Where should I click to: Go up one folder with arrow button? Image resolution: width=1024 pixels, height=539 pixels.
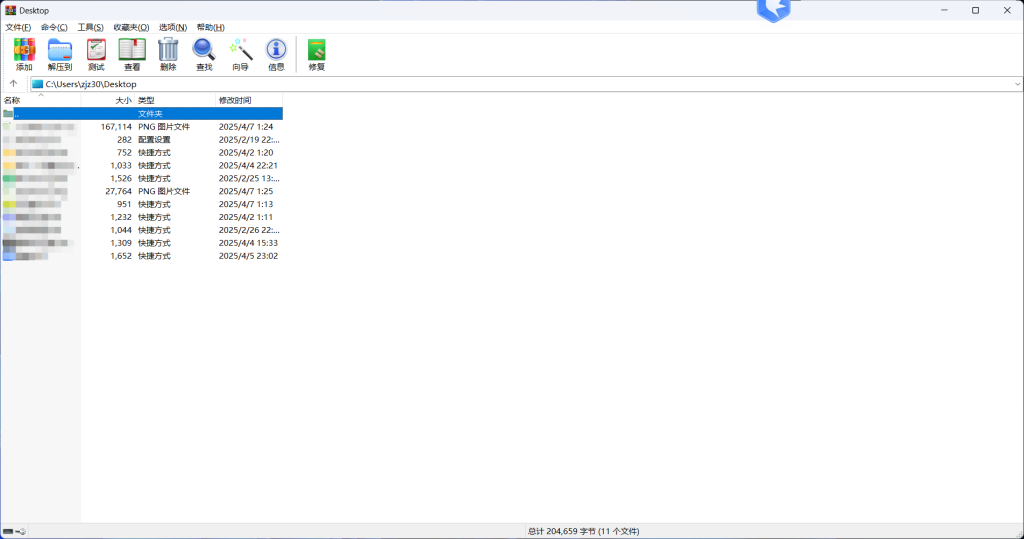13,84
